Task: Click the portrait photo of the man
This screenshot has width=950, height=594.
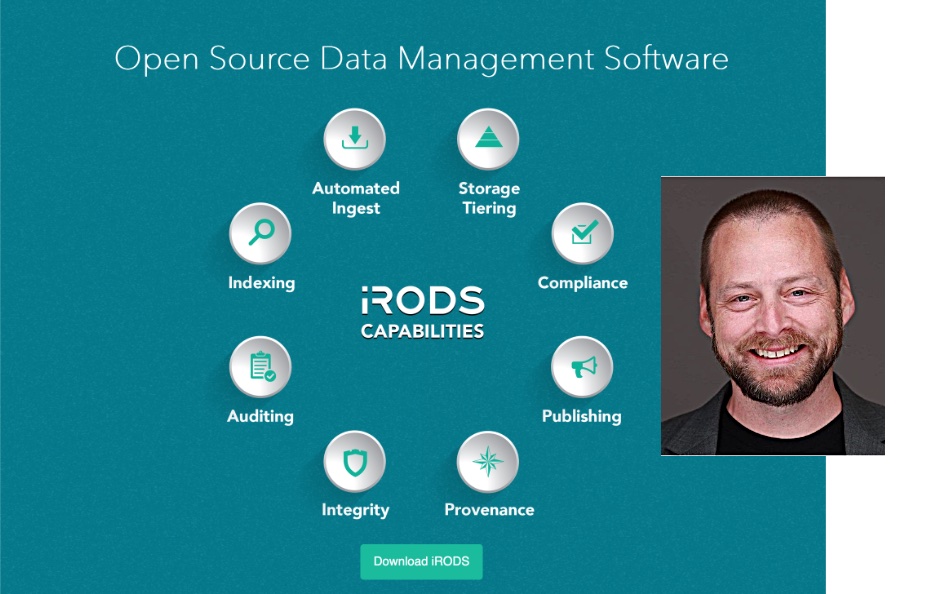Action: 772,316
